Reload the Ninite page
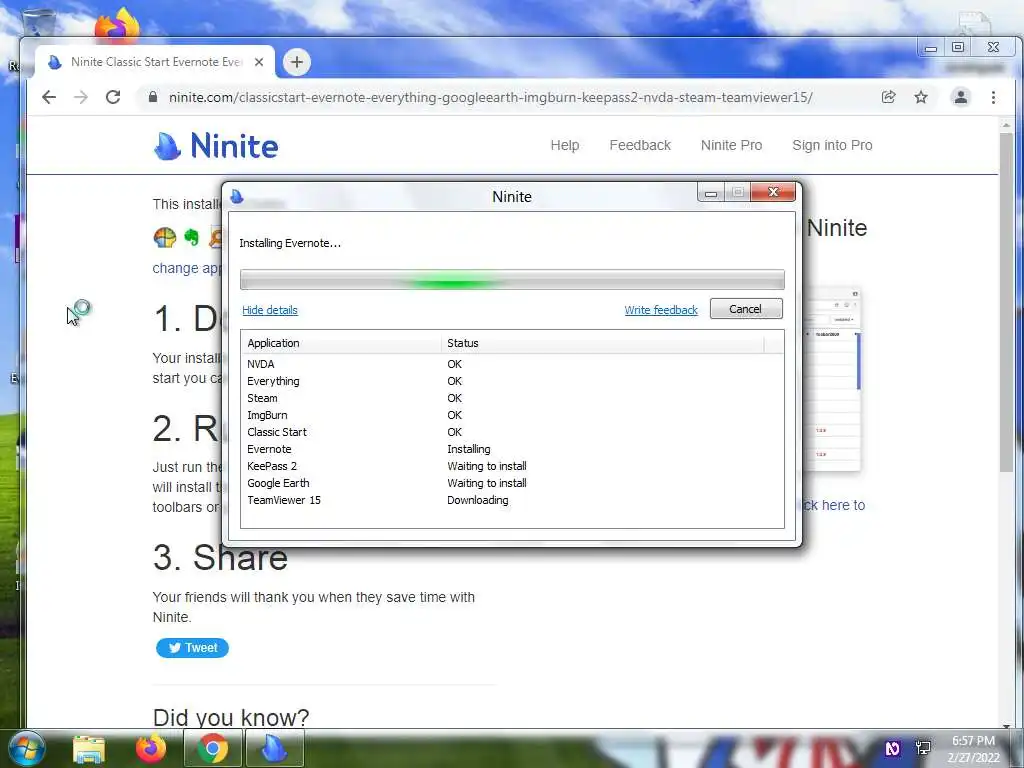The image size is (1024, 768). (113, 97)
